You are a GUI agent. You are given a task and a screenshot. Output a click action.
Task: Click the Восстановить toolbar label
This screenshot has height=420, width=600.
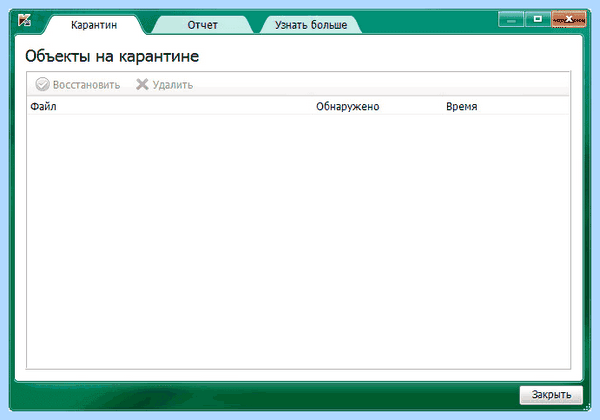point(86,85)
